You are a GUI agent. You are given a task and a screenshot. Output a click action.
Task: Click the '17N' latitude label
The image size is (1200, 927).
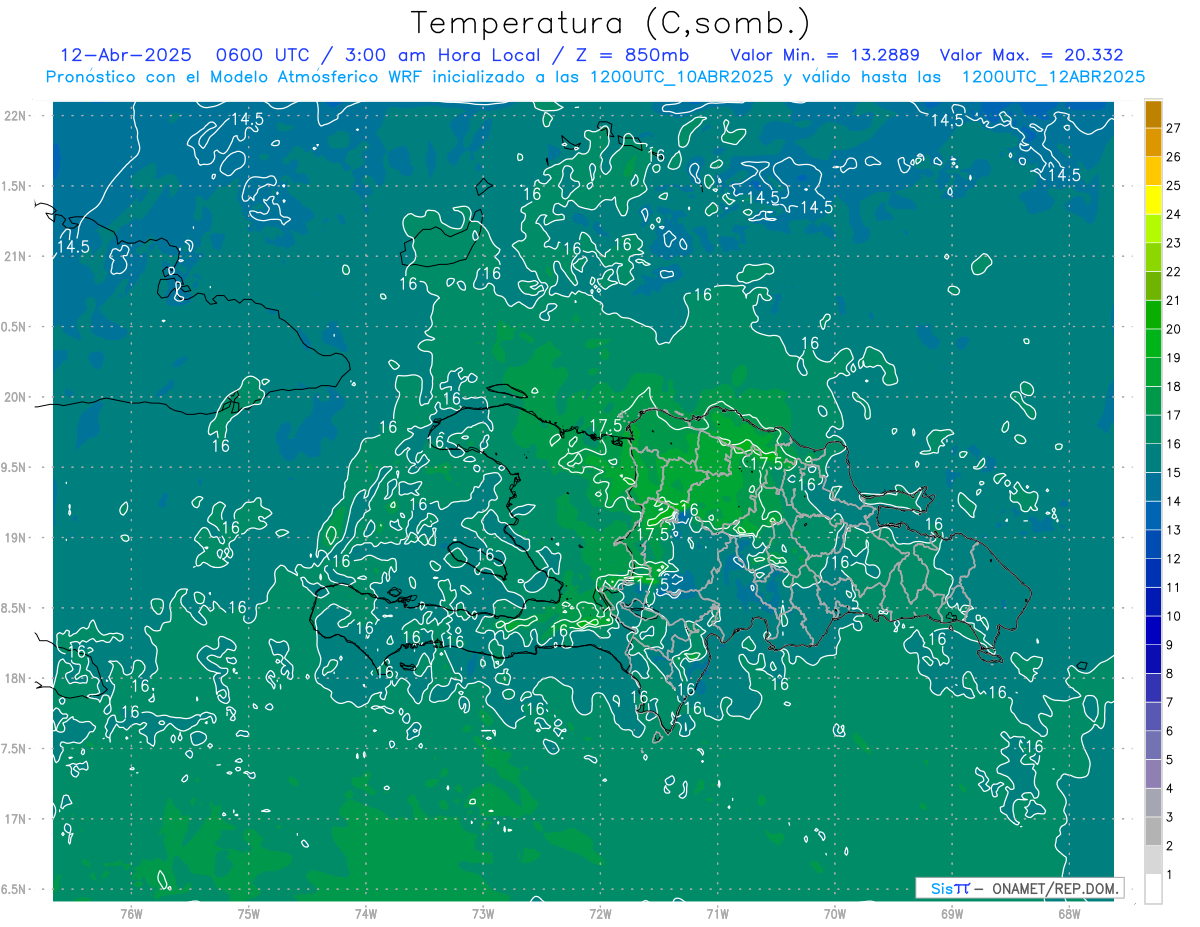[x=15, y=819]
